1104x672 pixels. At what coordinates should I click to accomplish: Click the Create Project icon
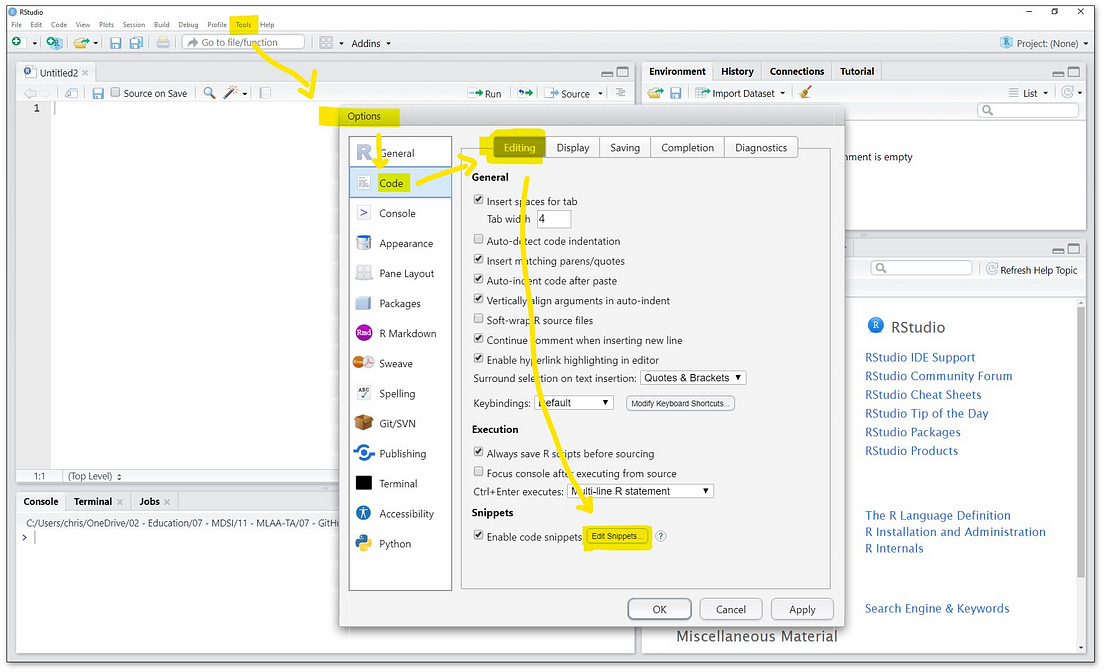point(54,42)
